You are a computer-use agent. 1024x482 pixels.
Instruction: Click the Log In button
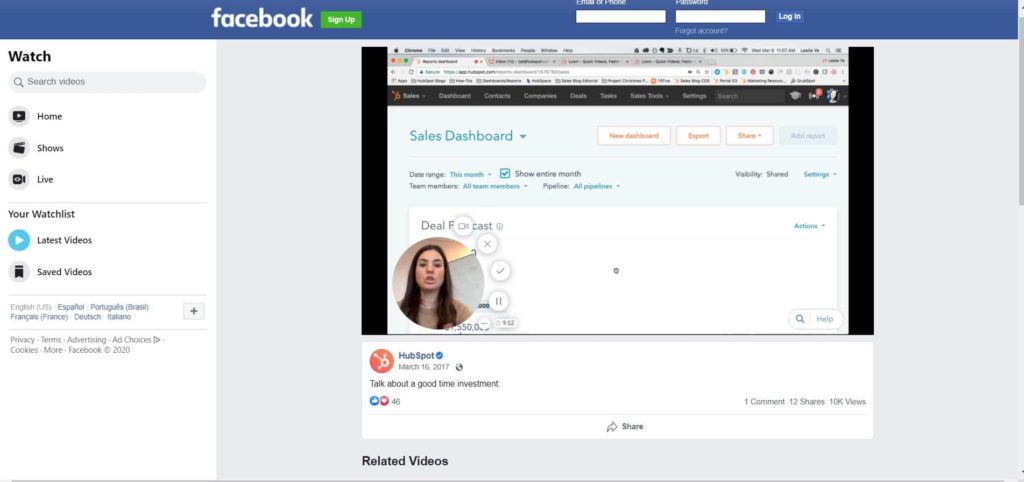point(790,16)
